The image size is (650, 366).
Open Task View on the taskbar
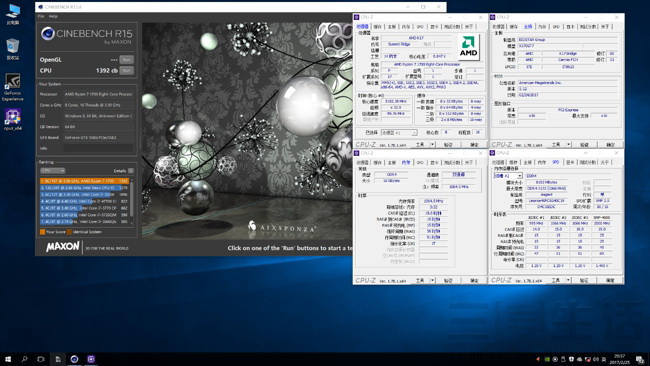pos(41,359)
